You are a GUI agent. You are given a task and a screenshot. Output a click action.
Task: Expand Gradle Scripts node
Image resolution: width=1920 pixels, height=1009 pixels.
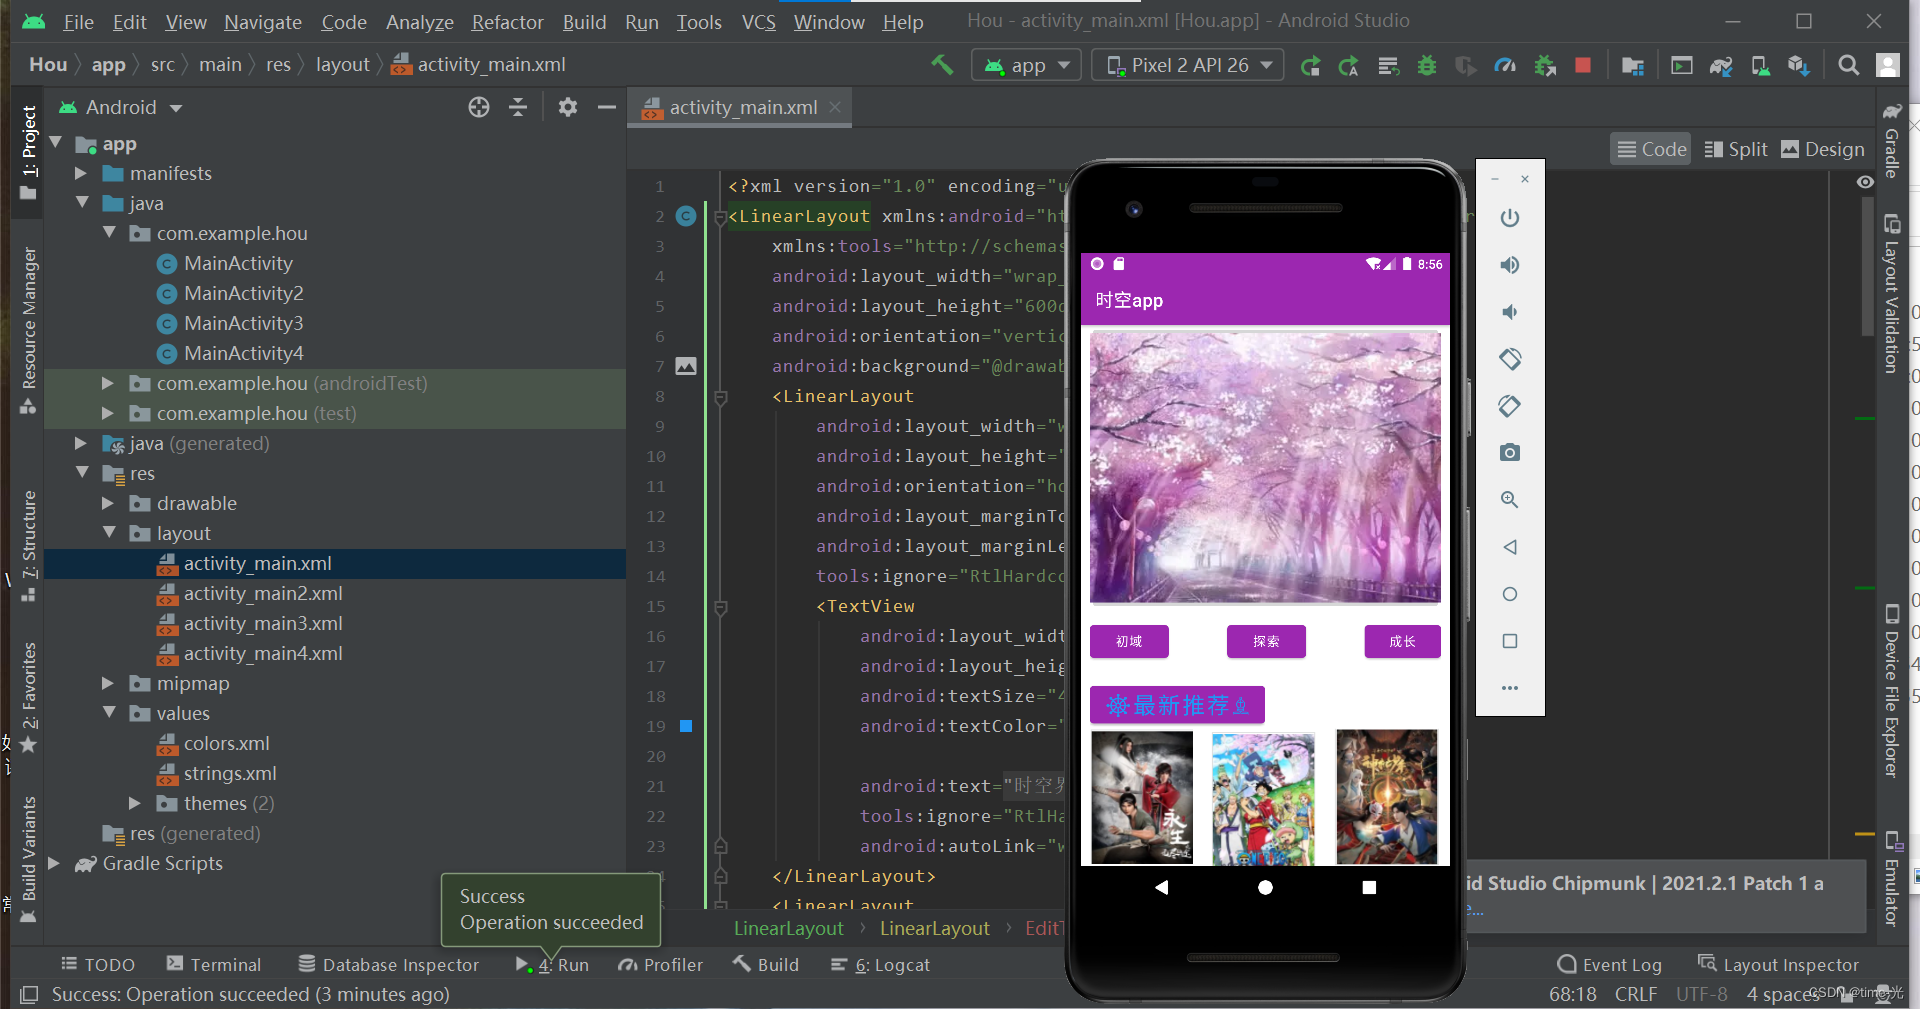pos(54,863)
